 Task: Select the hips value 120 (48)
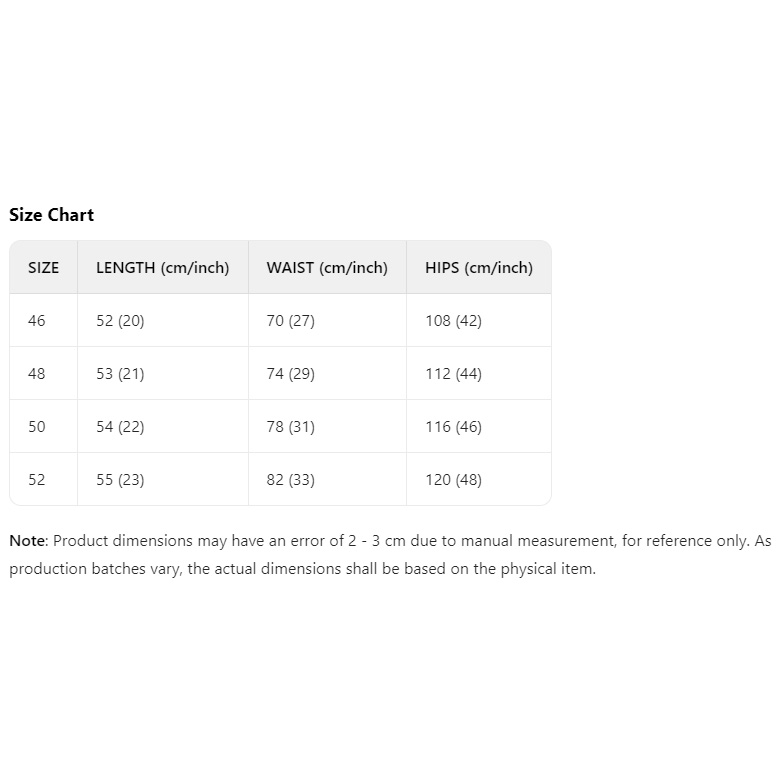[x=453, y=480]
